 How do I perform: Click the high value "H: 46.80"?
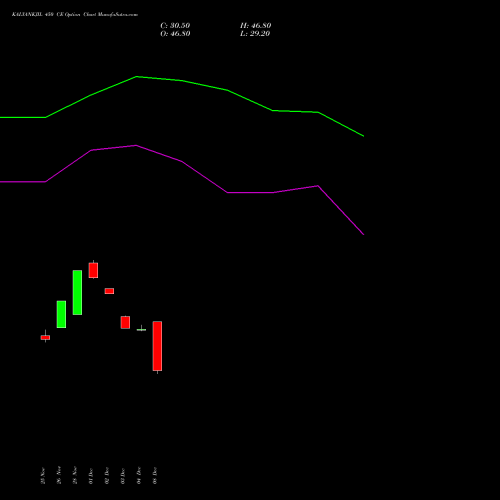256,26
